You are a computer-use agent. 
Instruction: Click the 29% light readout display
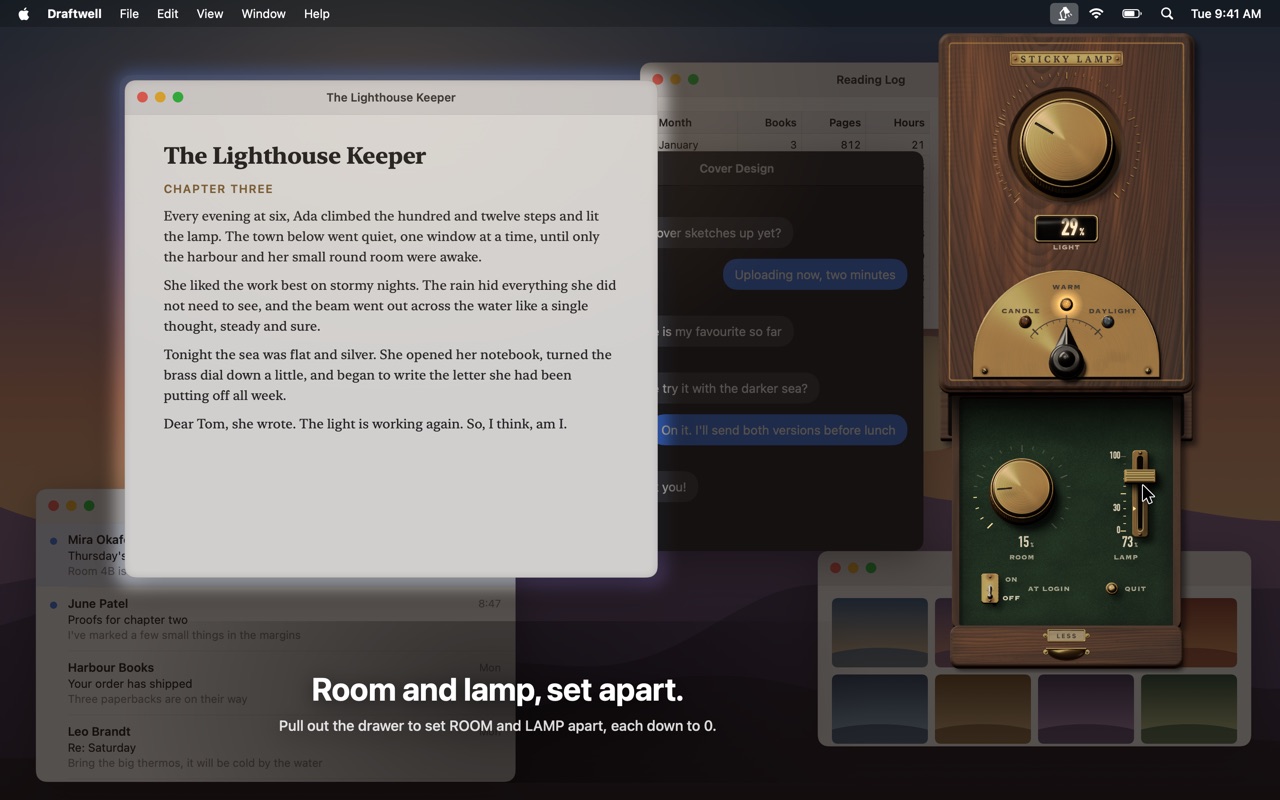[1066, 229]
